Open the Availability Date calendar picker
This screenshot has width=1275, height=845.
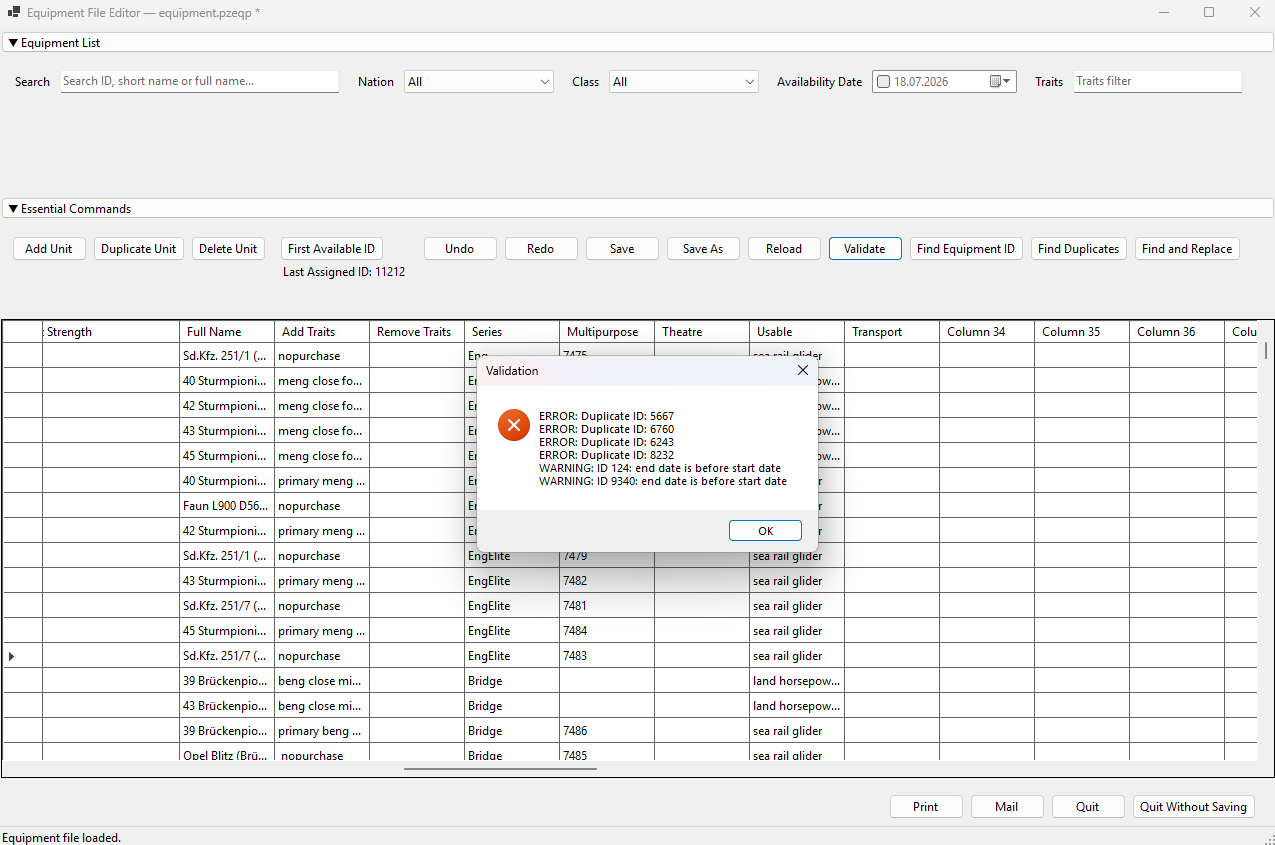pos(1000,82)
